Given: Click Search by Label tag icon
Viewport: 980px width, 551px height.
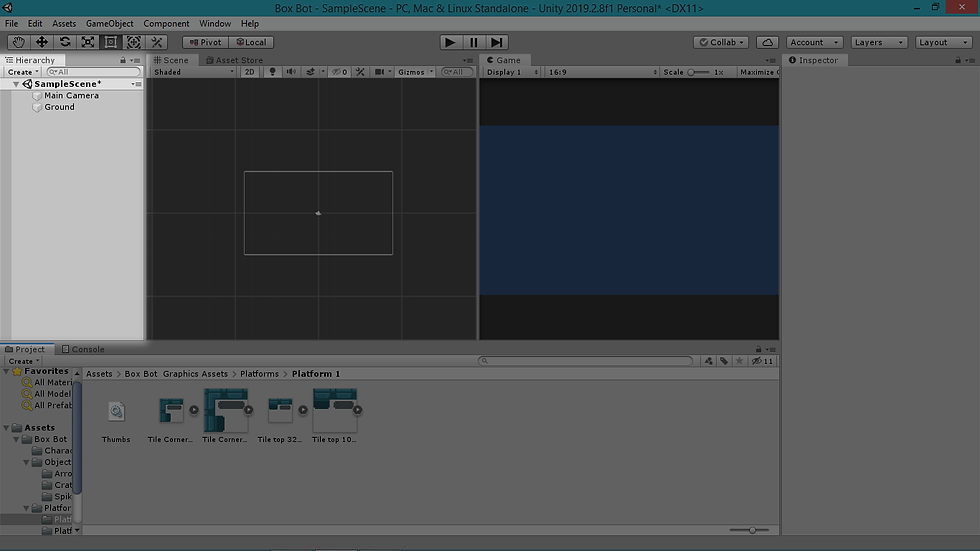Looking at the screenshot, I should [724, 361].
